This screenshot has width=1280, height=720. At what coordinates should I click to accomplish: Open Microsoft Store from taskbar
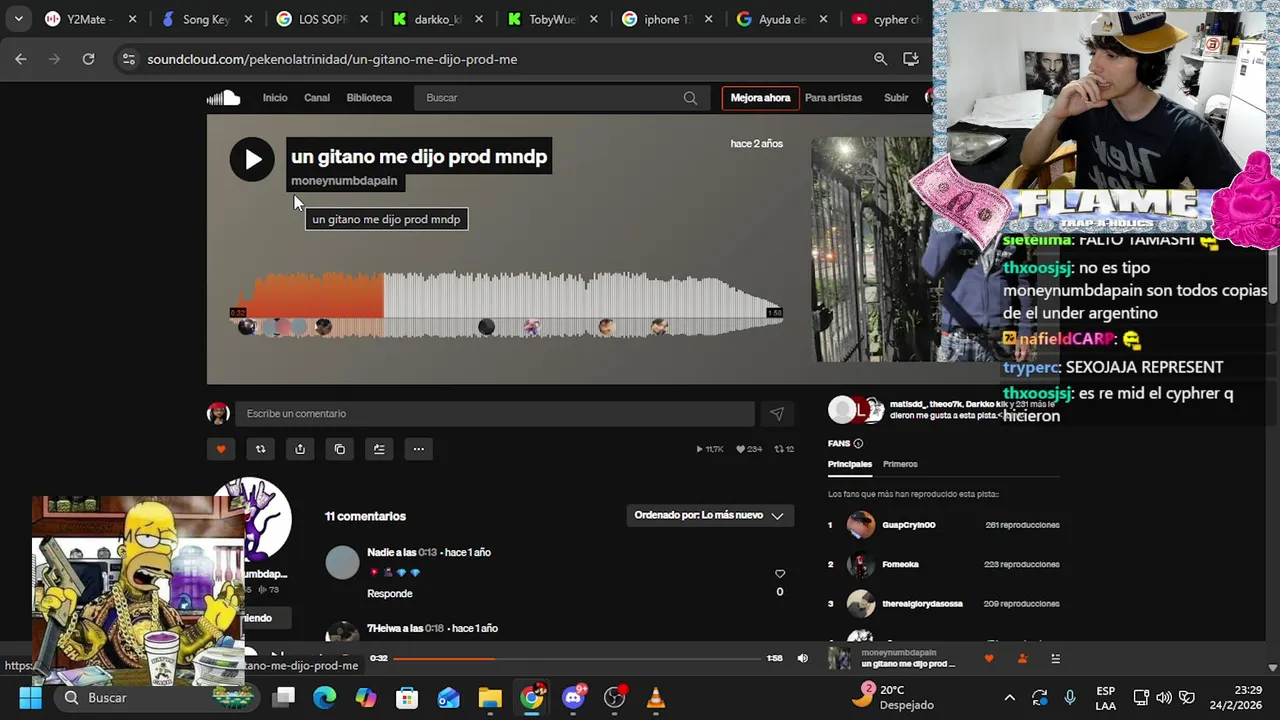[x=407, y=697]
